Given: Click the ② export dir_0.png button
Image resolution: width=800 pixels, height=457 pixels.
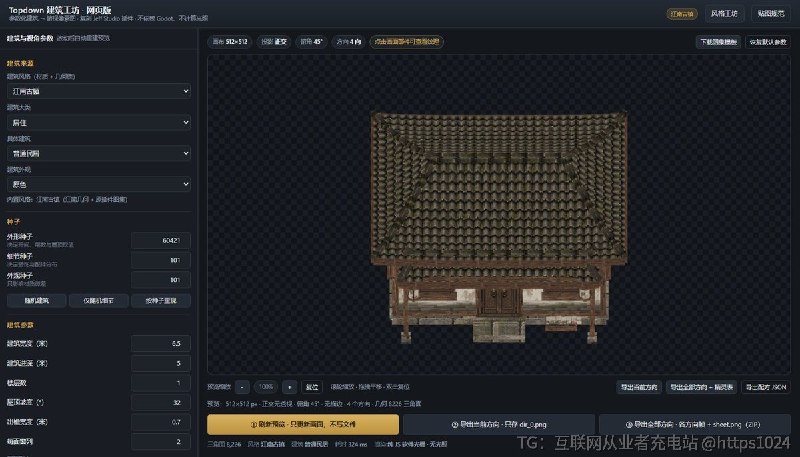Looking at the screenshot, I should pos(499,424).
